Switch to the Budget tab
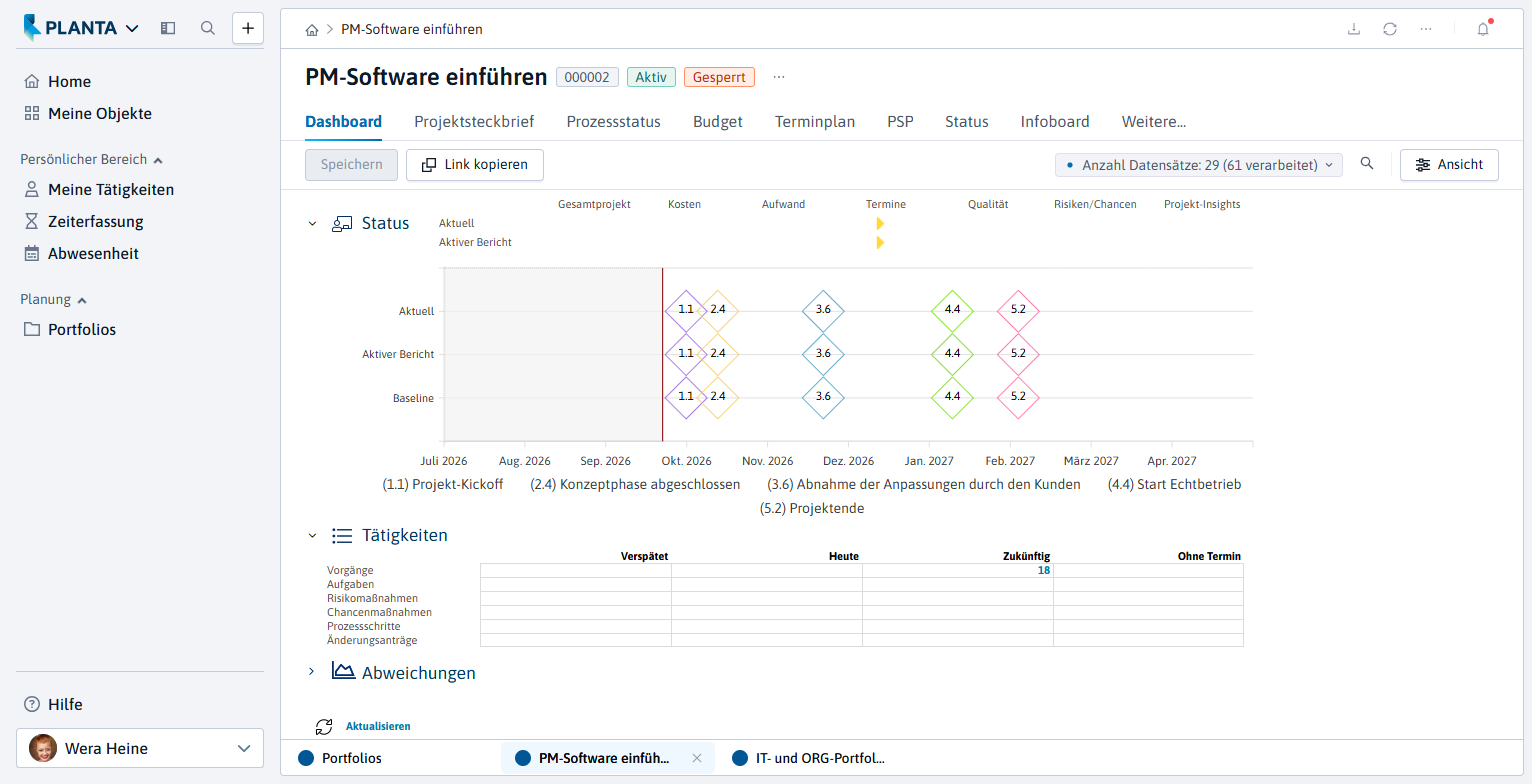 718,122
